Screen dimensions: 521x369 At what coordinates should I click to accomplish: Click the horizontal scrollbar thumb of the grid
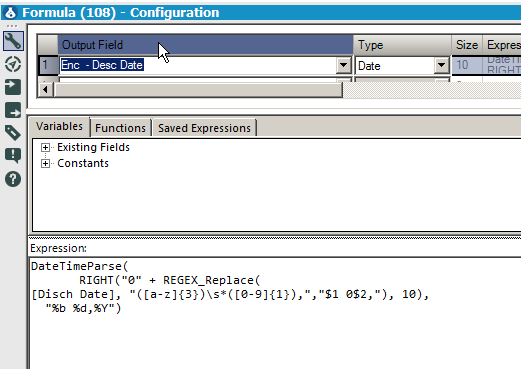point(198,89)
